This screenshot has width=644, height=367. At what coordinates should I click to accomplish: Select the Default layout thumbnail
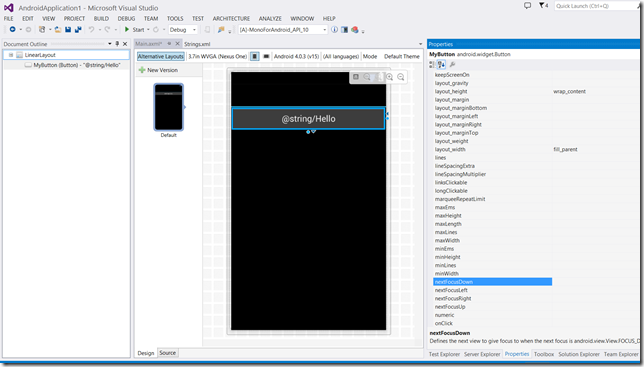pos(168,107)
